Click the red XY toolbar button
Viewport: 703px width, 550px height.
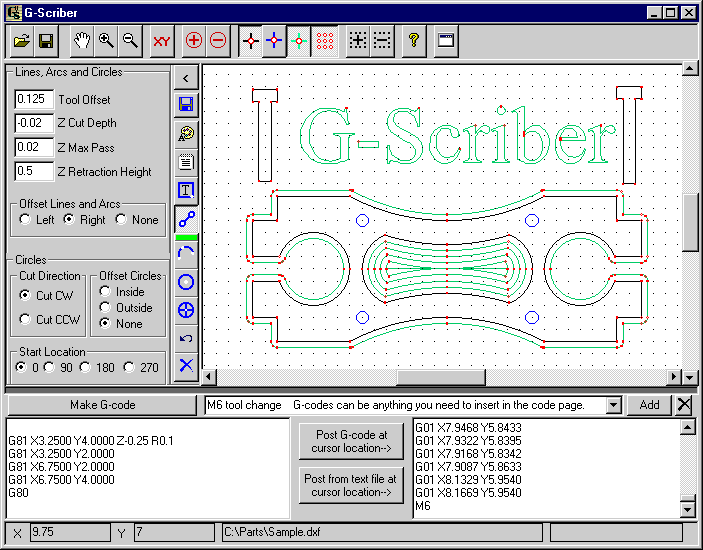coord(161,41)
